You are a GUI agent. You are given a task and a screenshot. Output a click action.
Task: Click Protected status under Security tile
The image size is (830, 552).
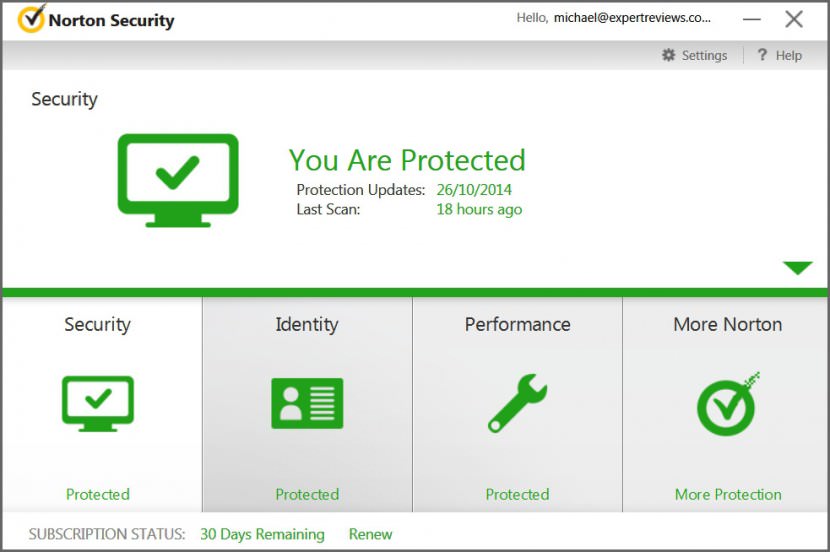pyautogui.click(x=98, y=494)
